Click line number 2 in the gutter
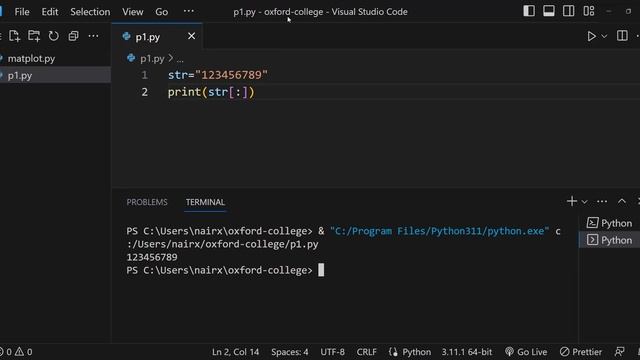Screen dimensions: 640x360 tap(145, 92)
